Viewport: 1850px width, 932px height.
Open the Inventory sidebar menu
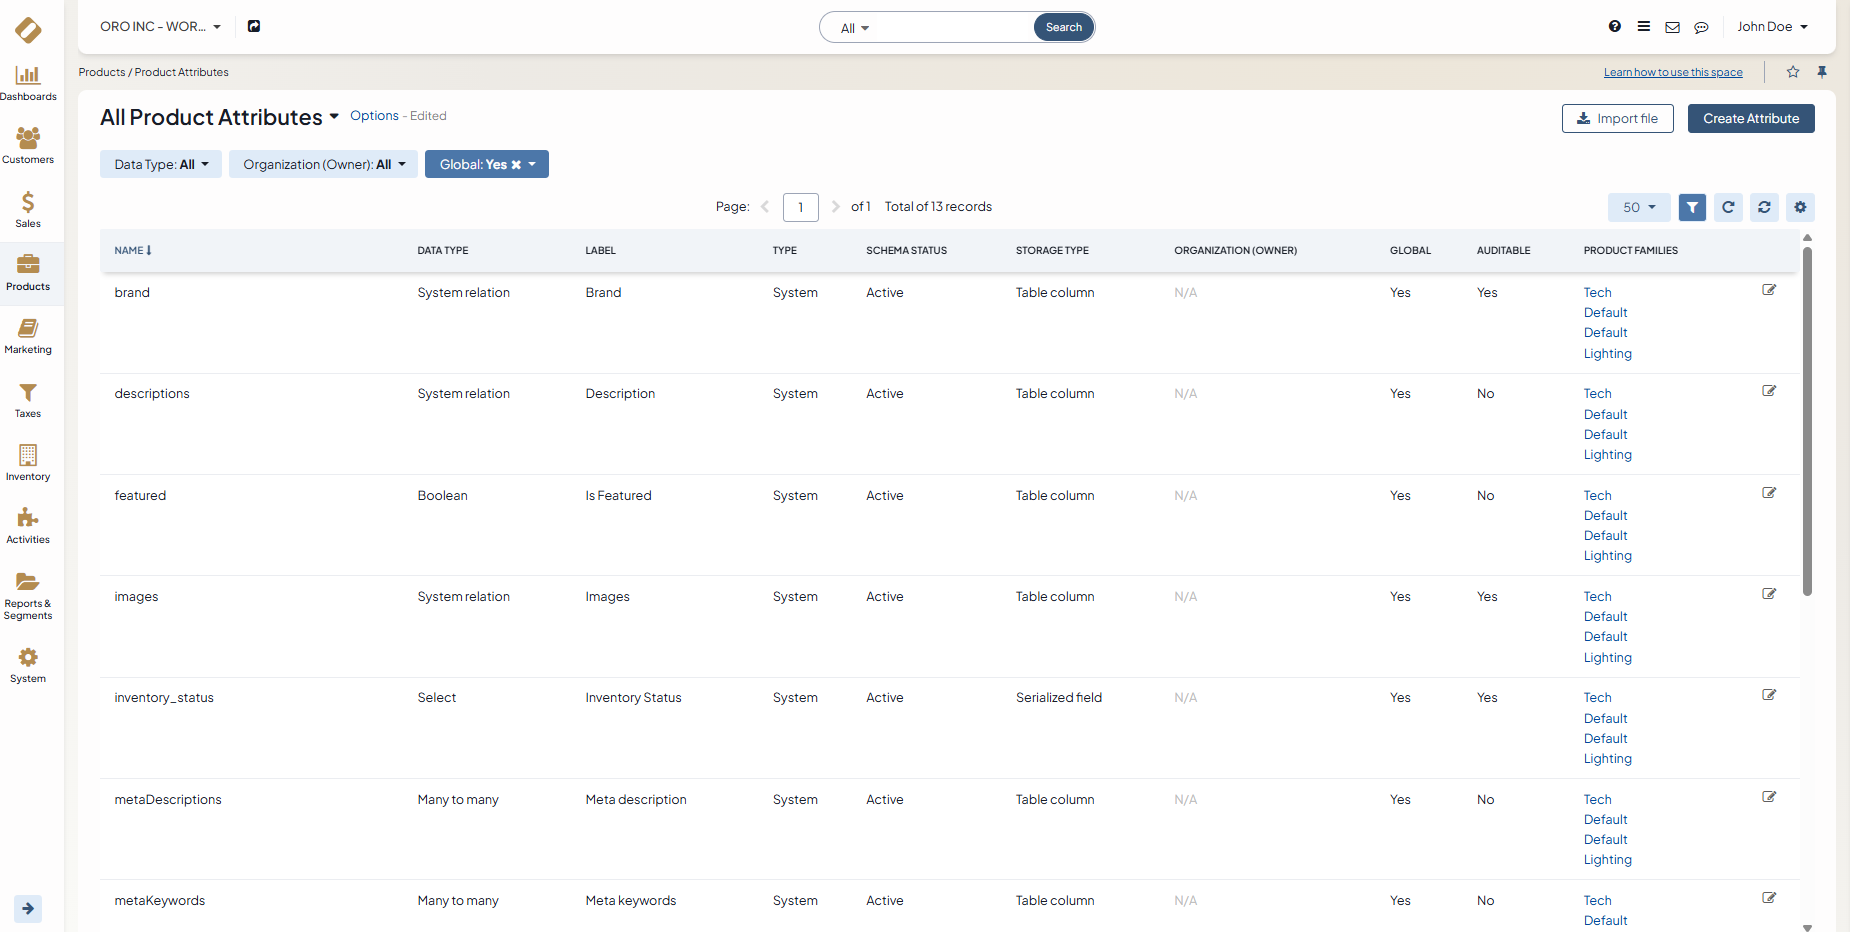click(x=28, y=463)
